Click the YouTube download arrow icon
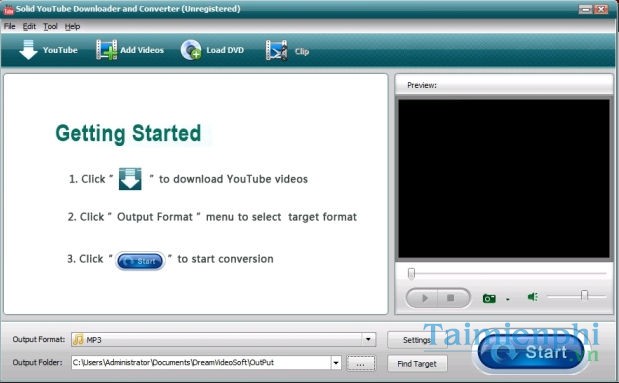 coord(28,50)
